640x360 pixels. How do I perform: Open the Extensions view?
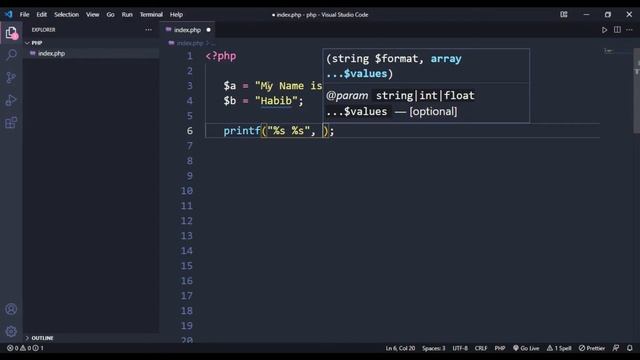coord(11,122)
